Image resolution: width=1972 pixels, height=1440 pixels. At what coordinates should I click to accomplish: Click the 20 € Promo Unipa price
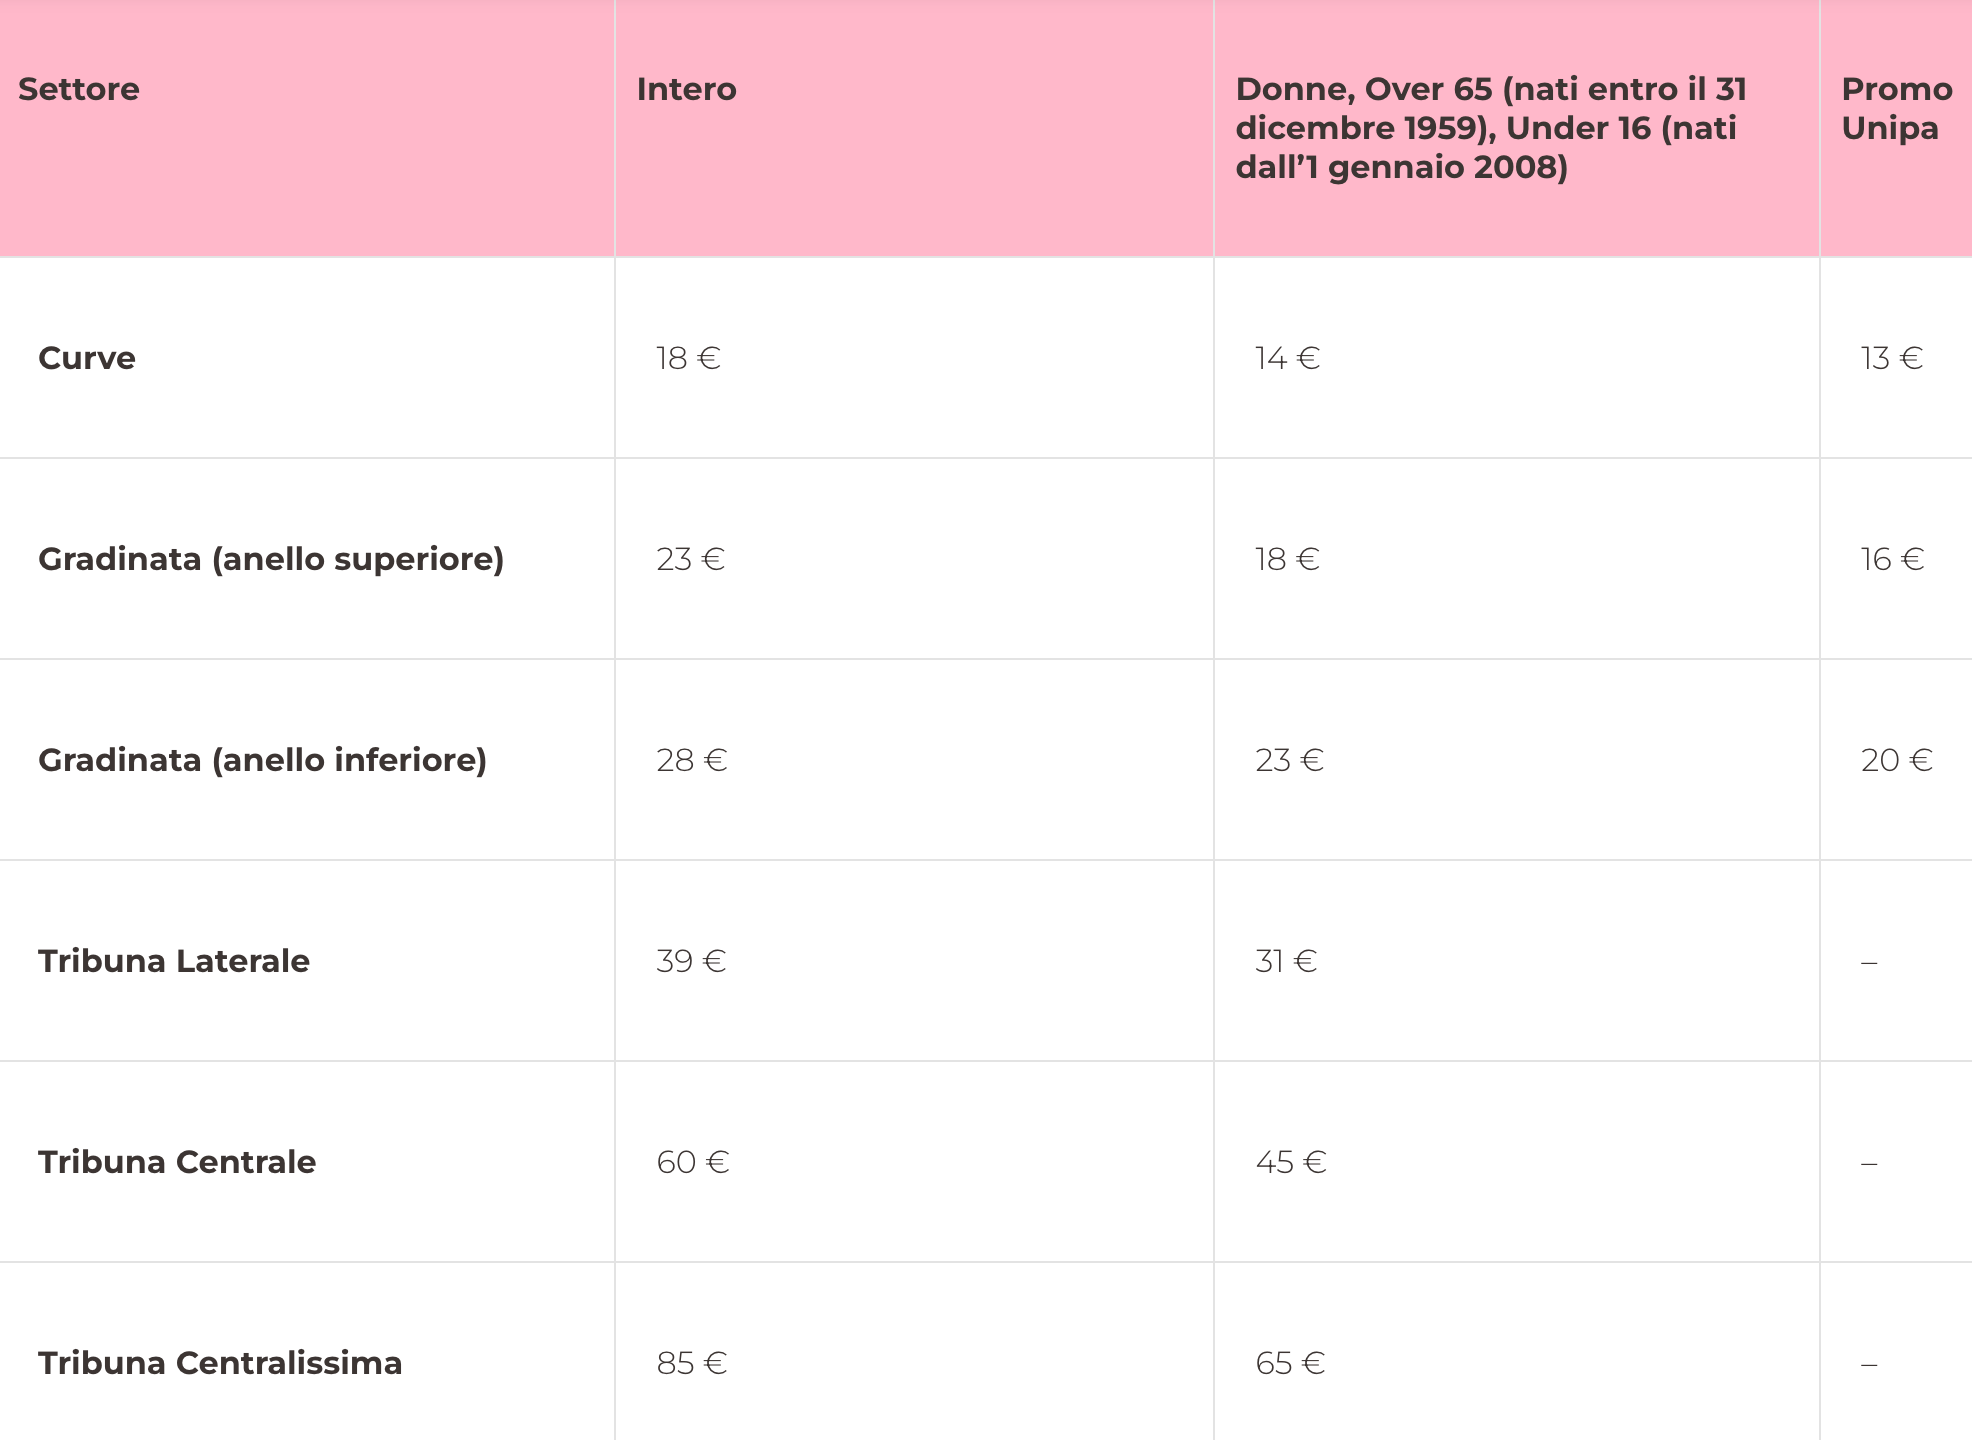(1897, 760)
